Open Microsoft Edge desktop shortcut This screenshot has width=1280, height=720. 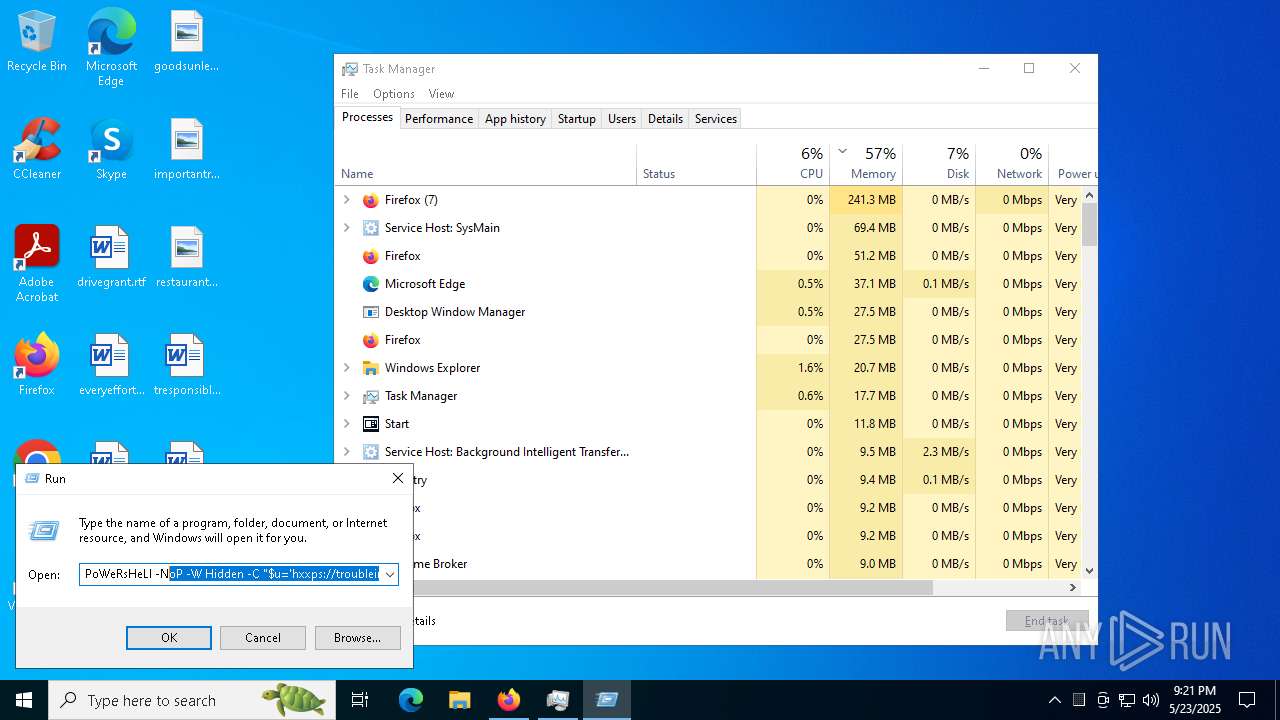coord(111,47)
